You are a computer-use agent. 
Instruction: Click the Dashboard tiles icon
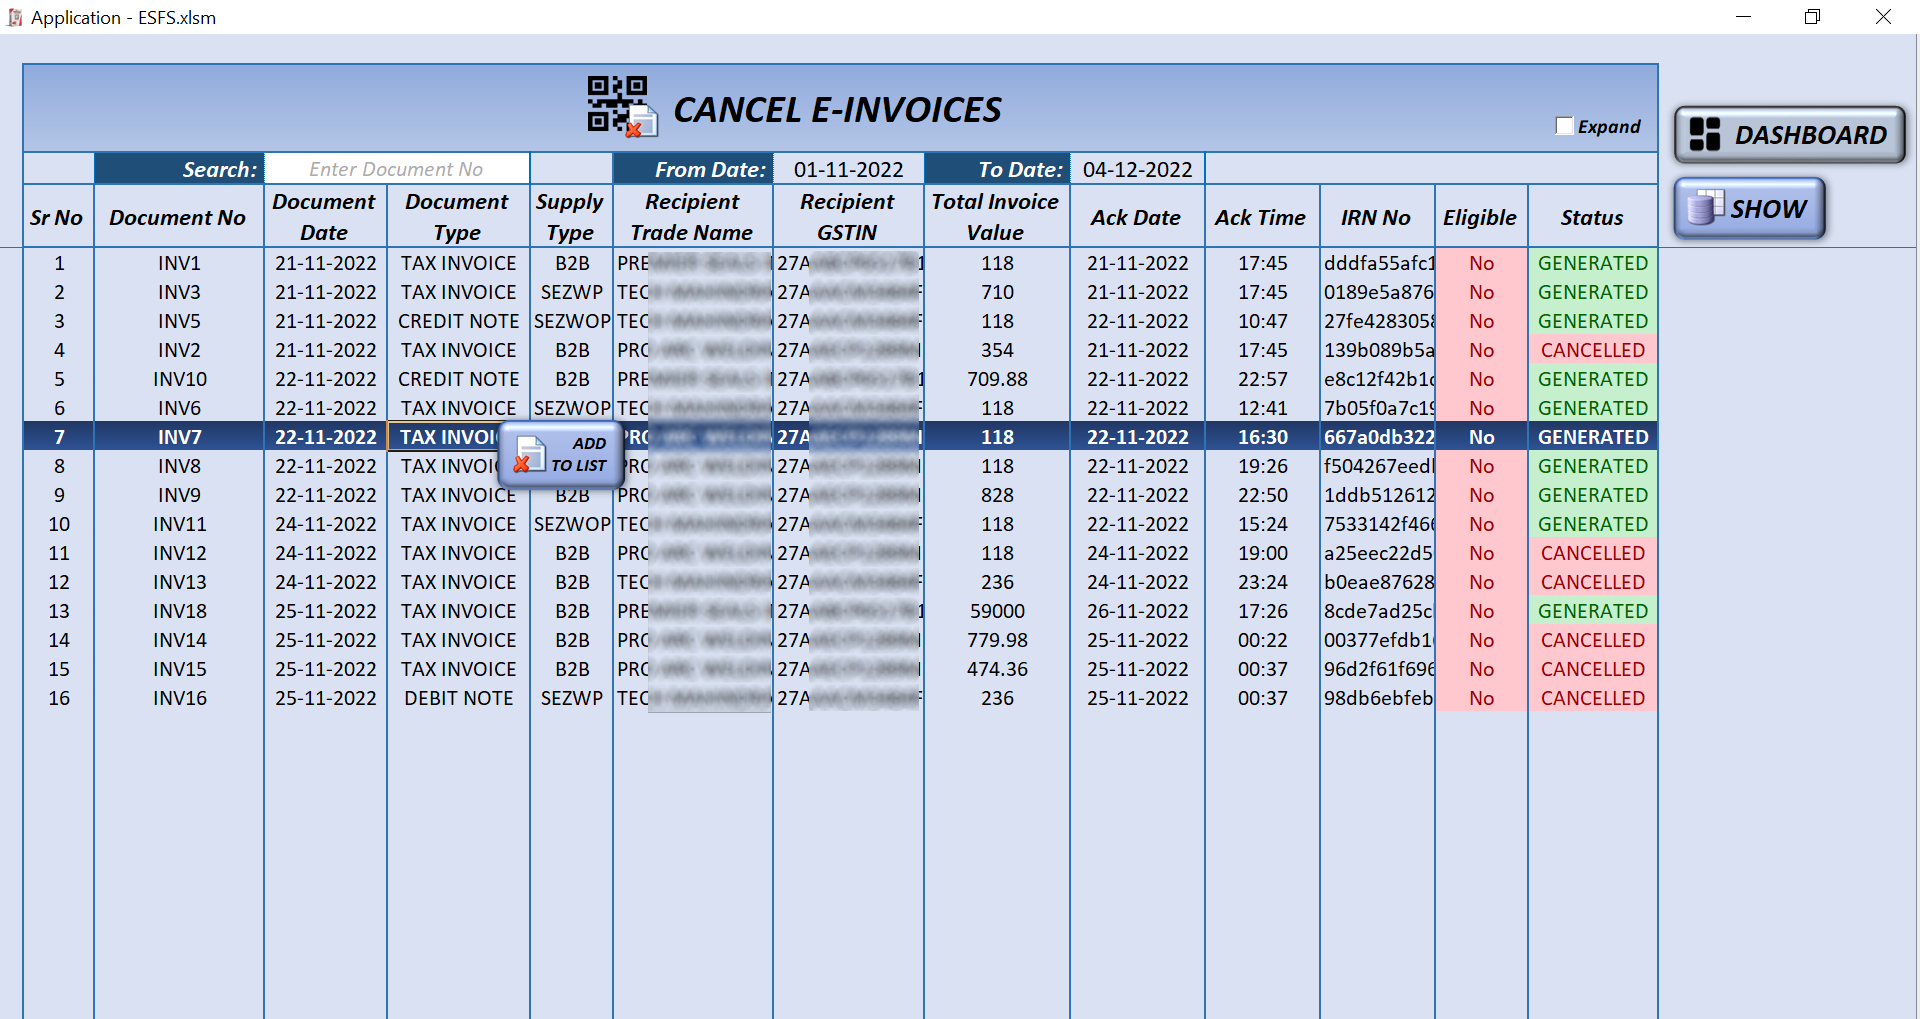(1705, 135)
